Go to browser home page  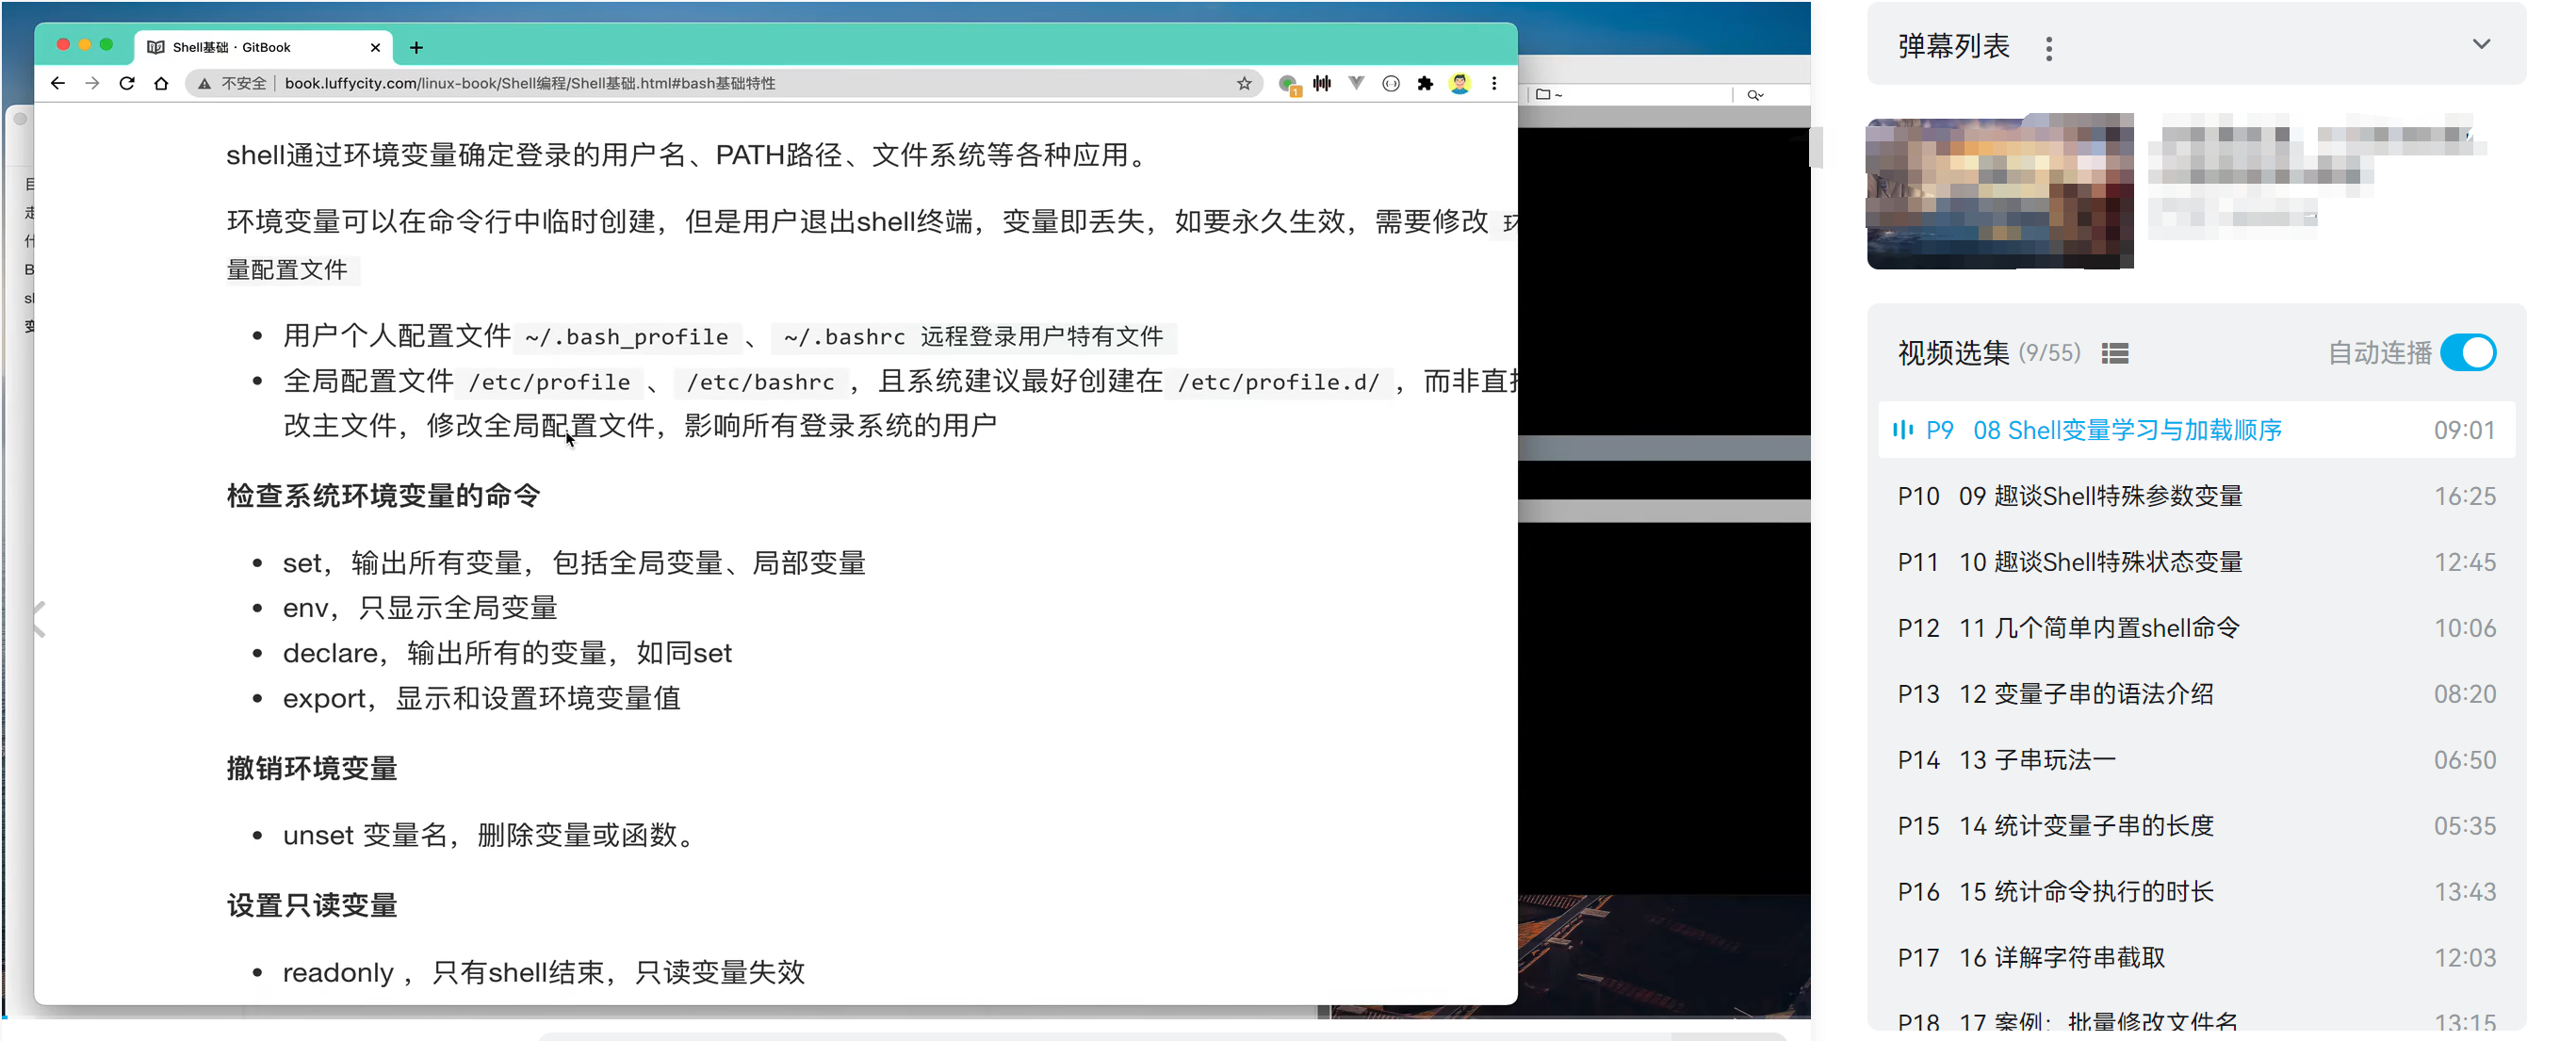click(x=161, y=83)
